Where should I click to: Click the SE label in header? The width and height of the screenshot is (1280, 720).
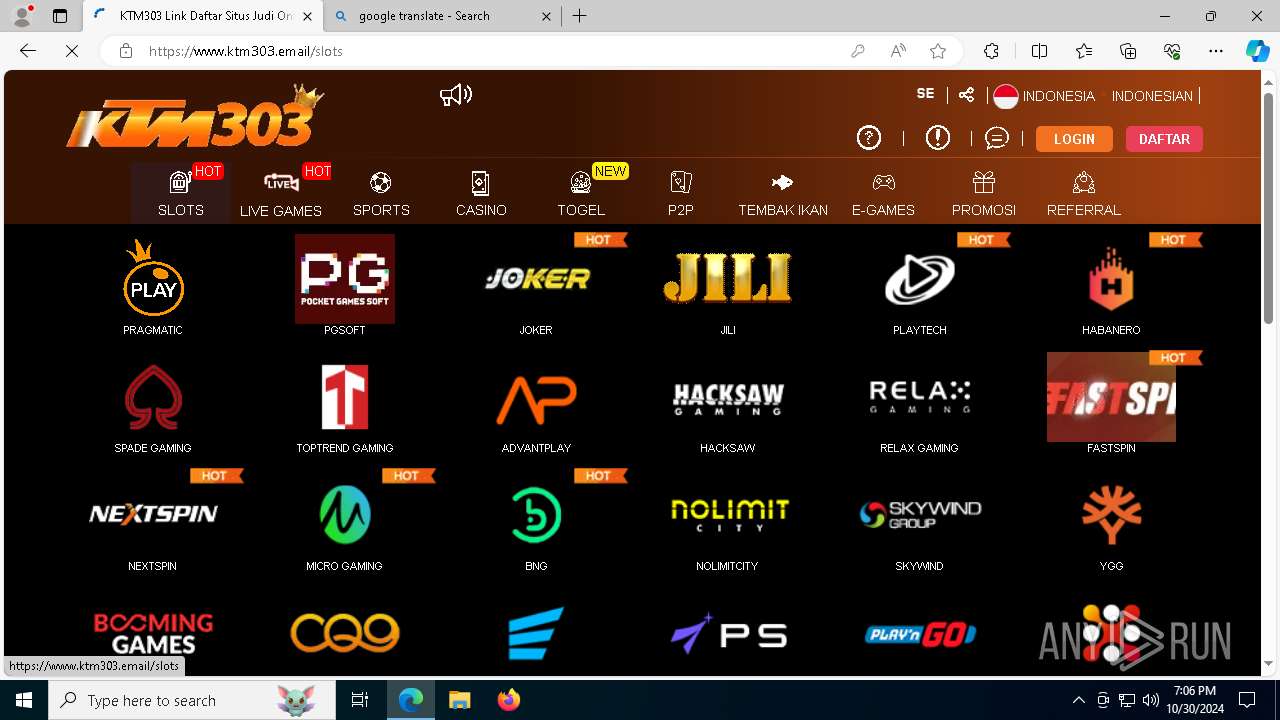(x=925, y=93)
